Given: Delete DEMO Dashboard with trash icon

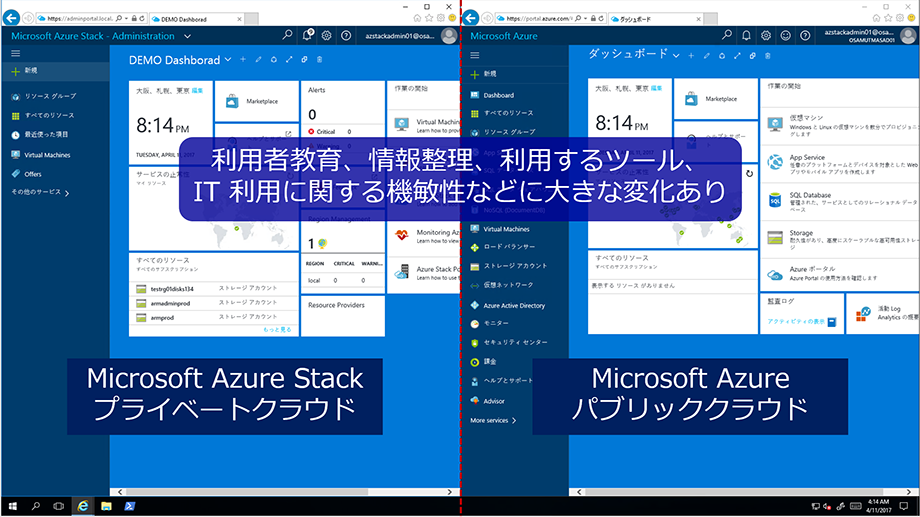Looking at the screenshot, I should pos(320,59).
